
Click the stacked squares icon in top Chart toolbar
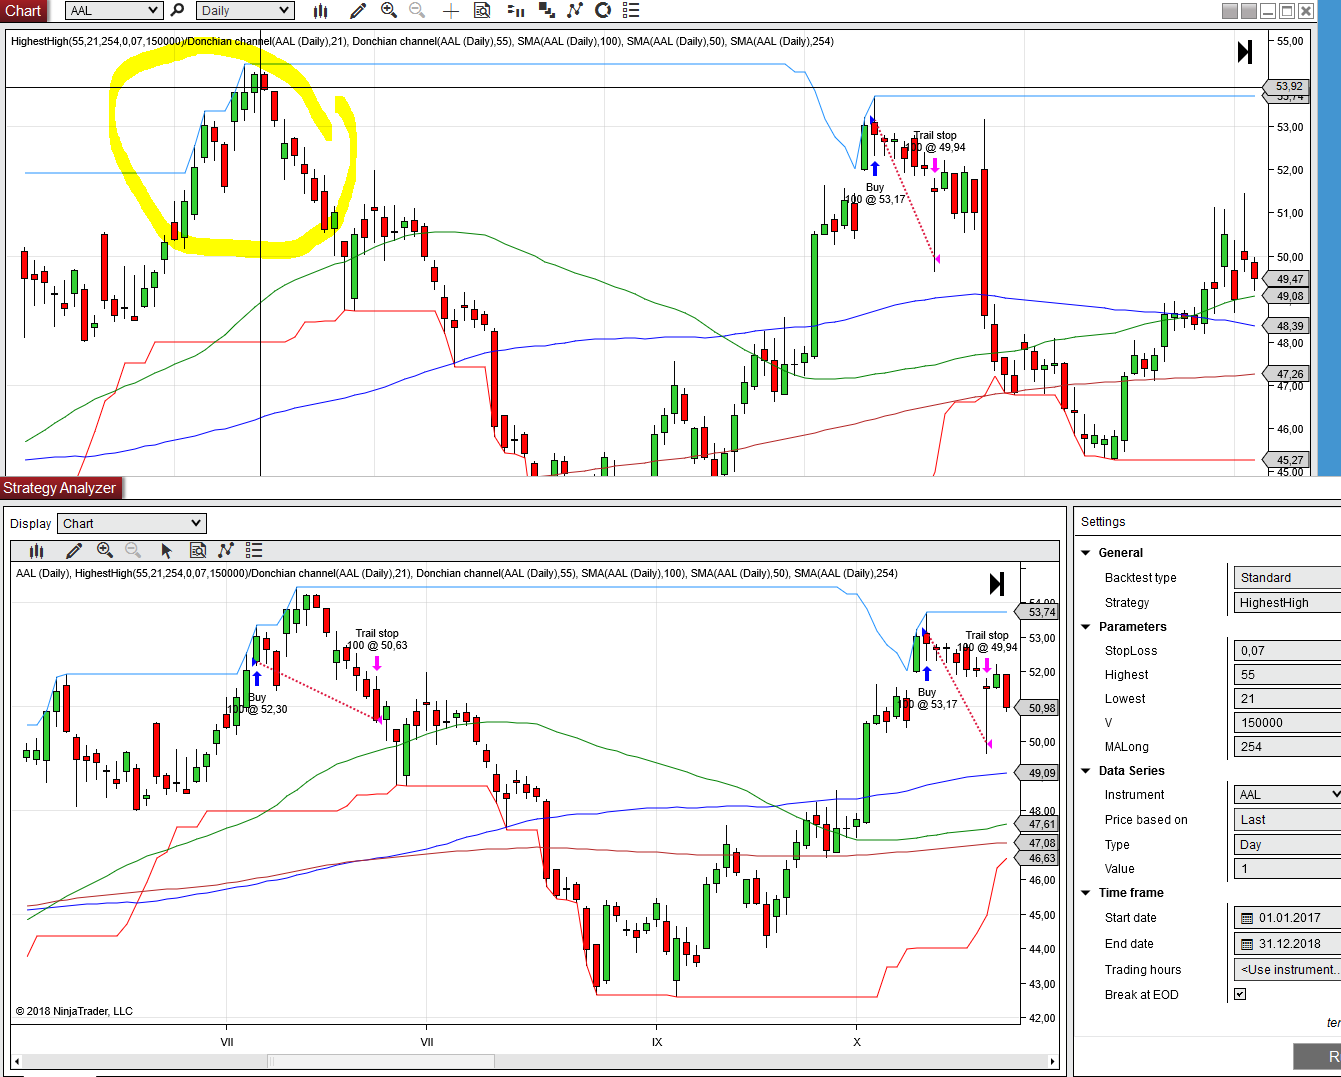point(546,10)
